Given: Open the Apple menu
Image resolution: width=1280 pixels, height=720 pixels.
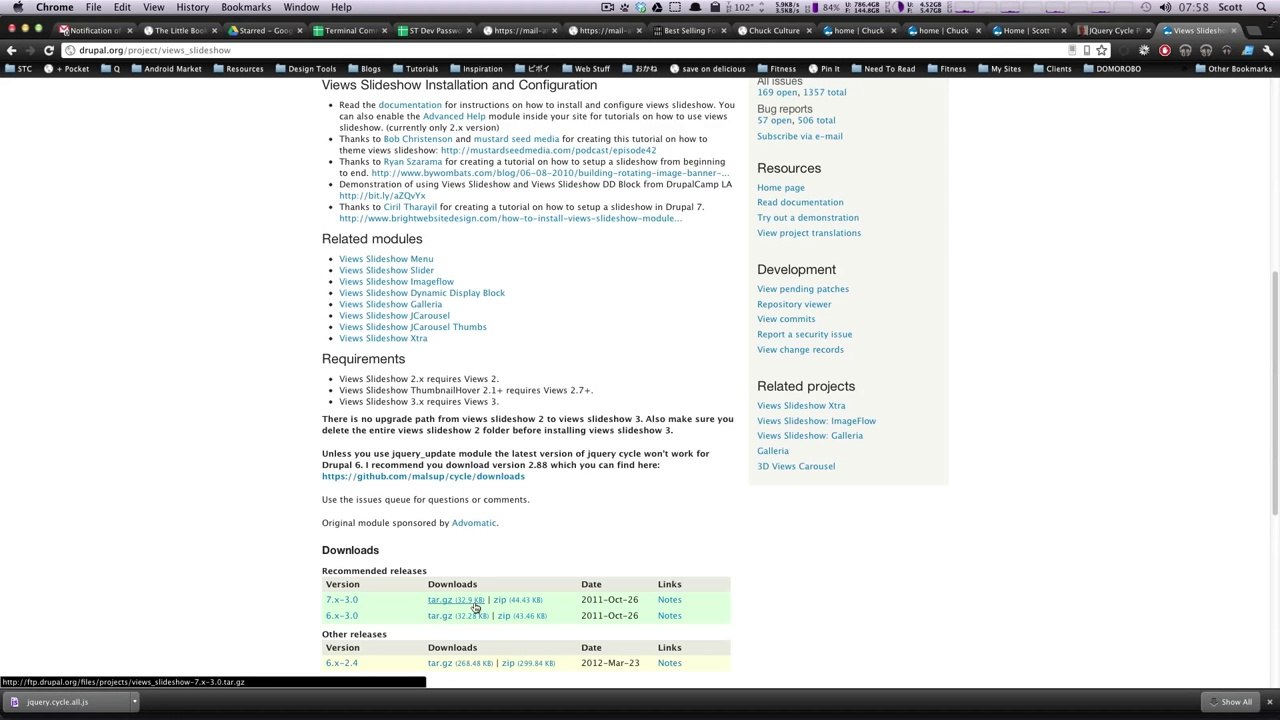Looking at the screenshot, I should coord(17,7).
